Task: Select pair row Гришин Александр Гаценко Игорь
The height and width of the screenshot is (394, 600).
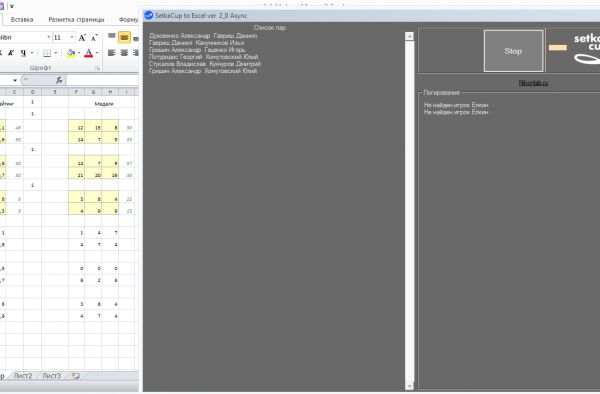Action: pos(197,50)
